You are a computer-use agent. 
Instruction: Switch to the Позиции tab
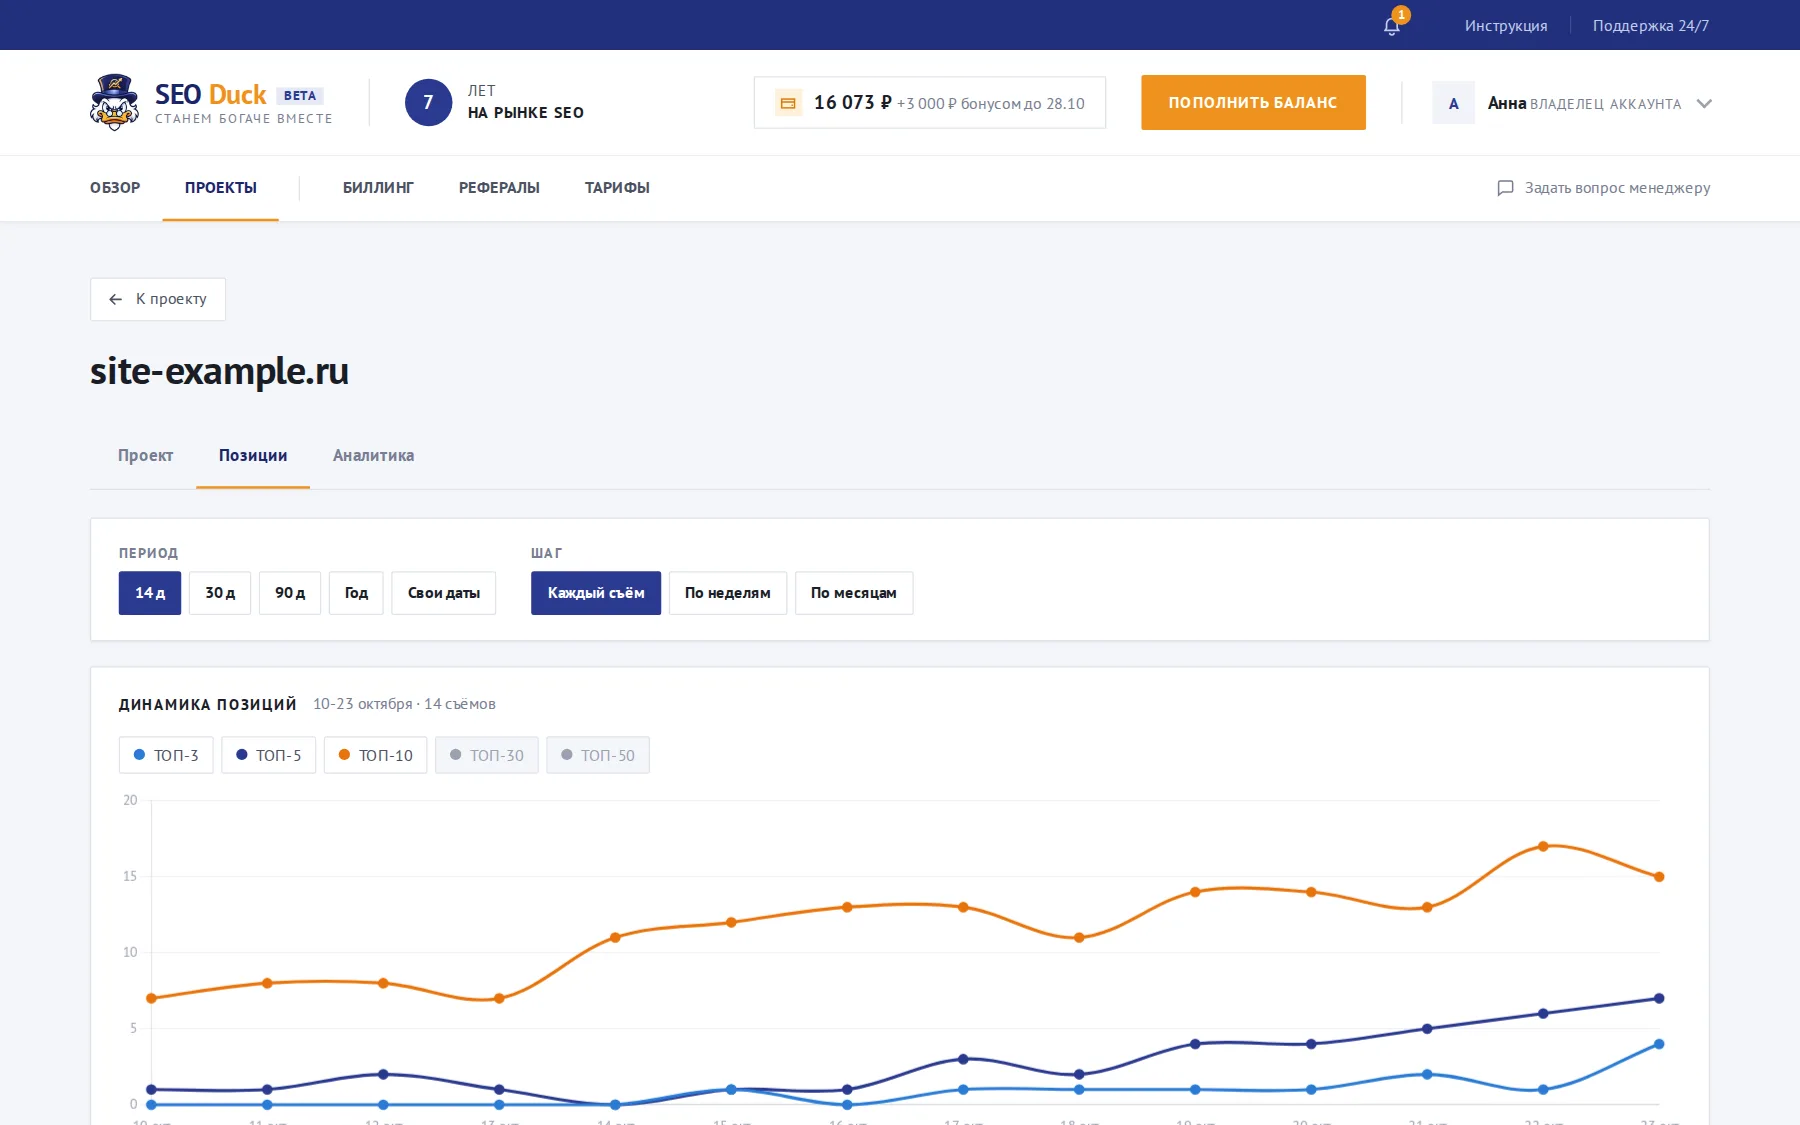(253, 455)
